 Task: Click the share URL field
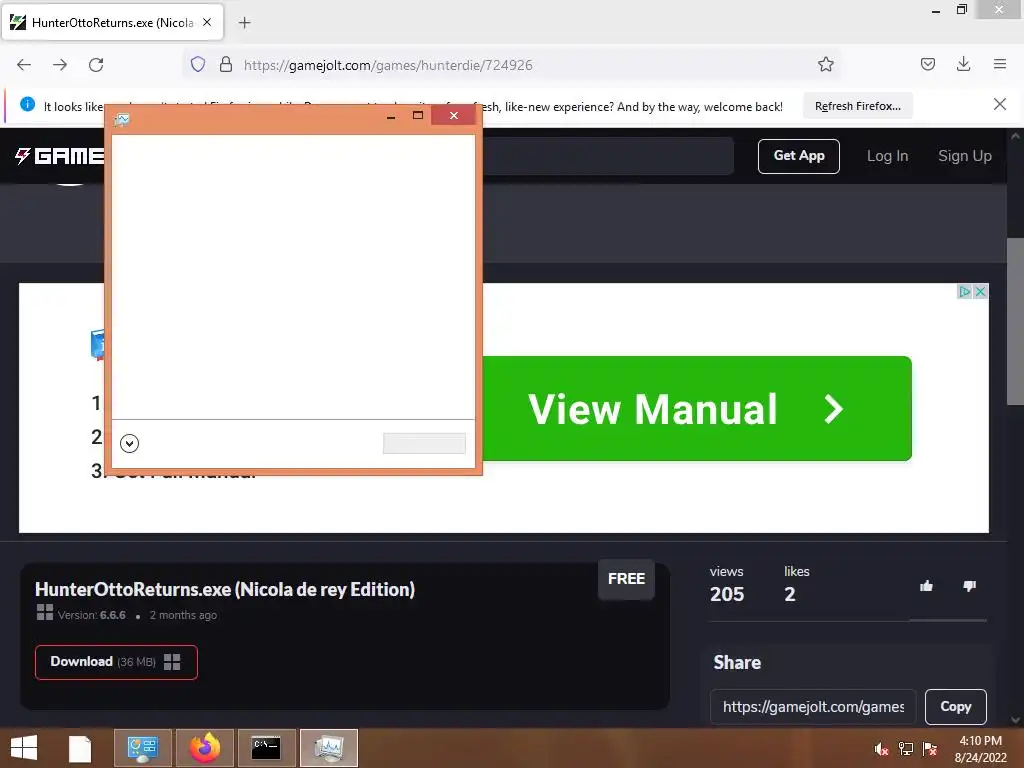[813, 707]
